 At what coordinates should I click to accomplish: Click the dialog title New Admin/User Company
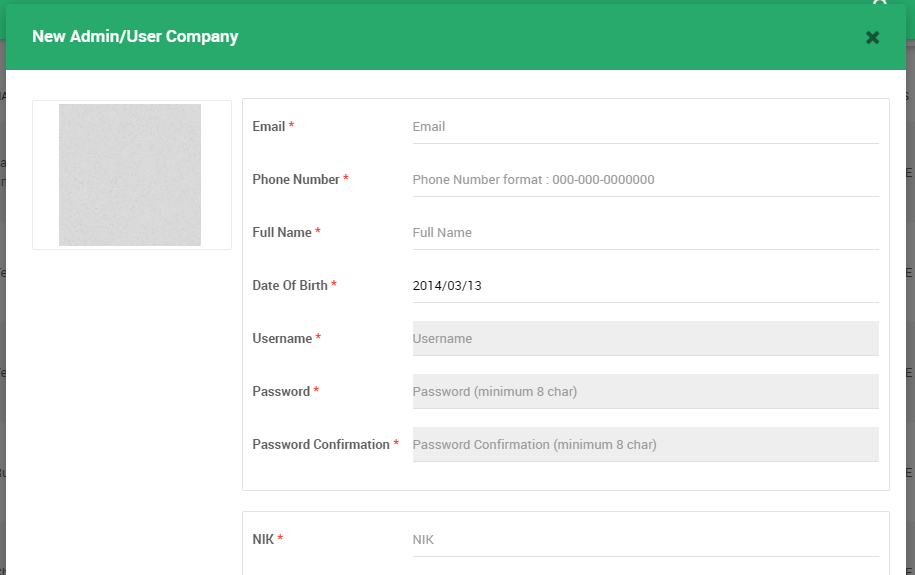point(135,36)
